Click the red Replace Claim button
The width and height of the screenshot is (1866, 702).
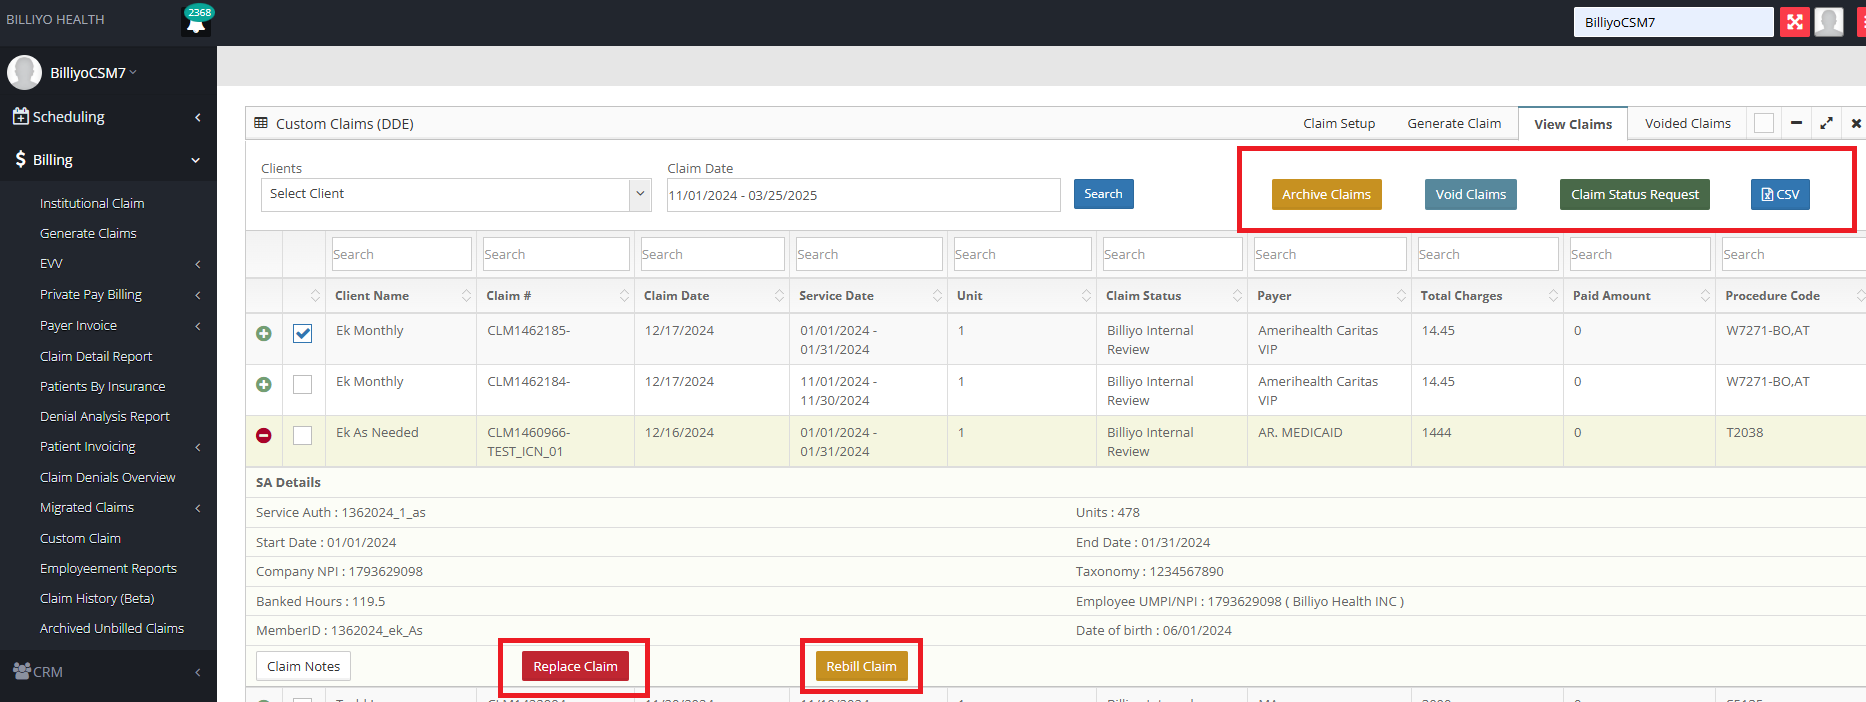point(575,666)
